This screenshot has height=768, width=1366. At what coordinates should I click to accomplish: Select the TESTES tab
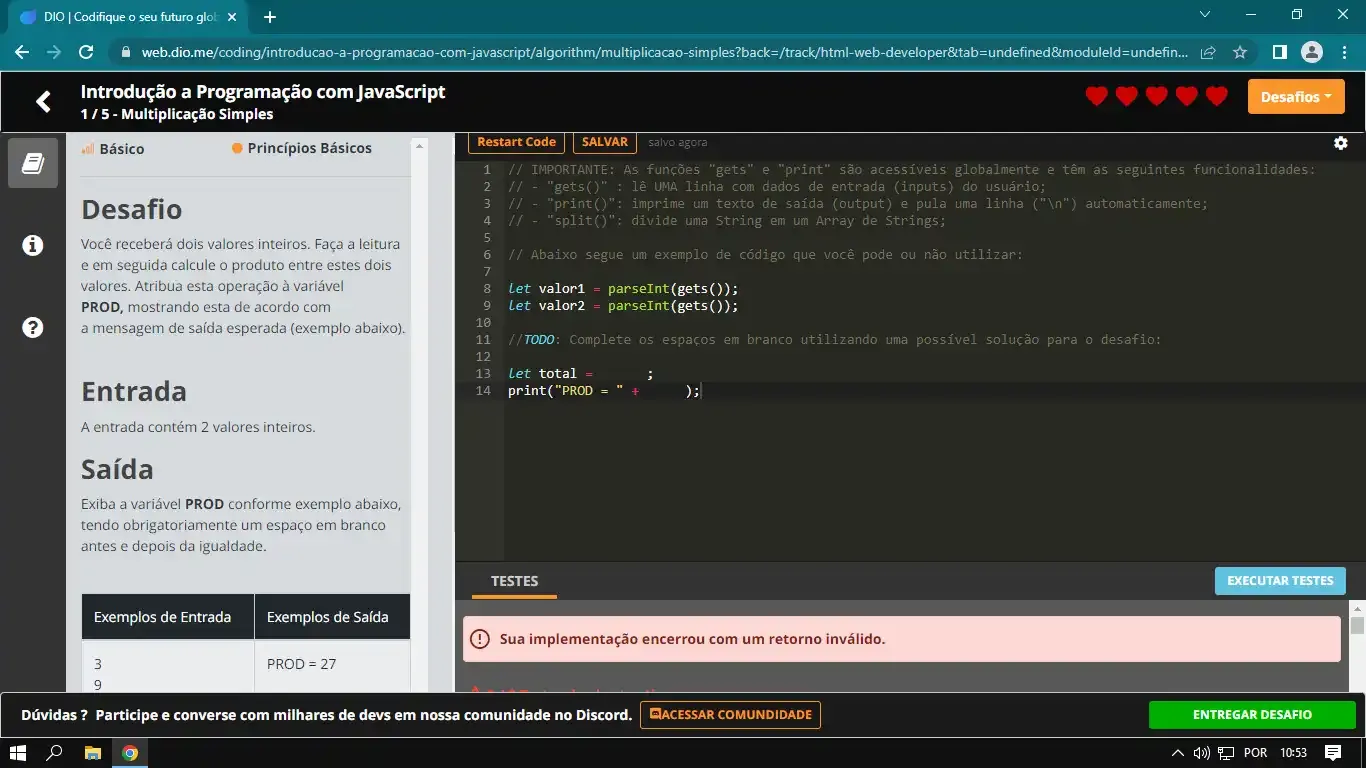click(514, 581)
